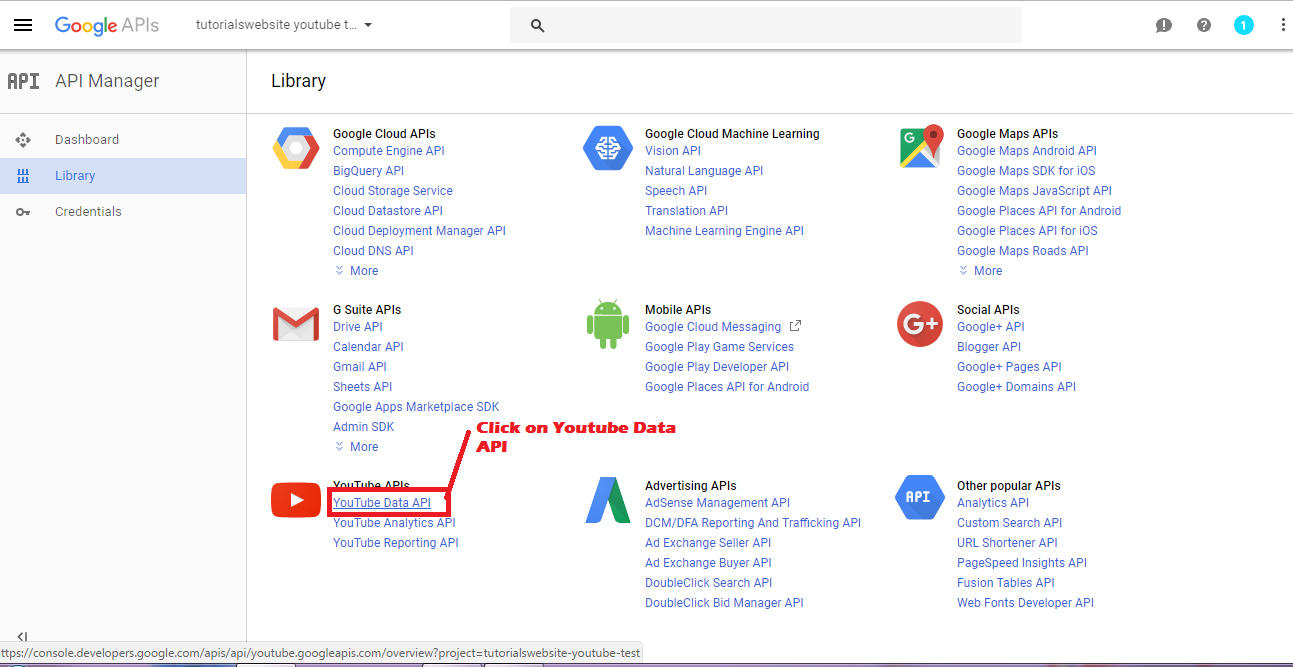This screenshot has height=667, width=1293.
Task: Open Natural Language API link
Action: [x=704, y=171]
